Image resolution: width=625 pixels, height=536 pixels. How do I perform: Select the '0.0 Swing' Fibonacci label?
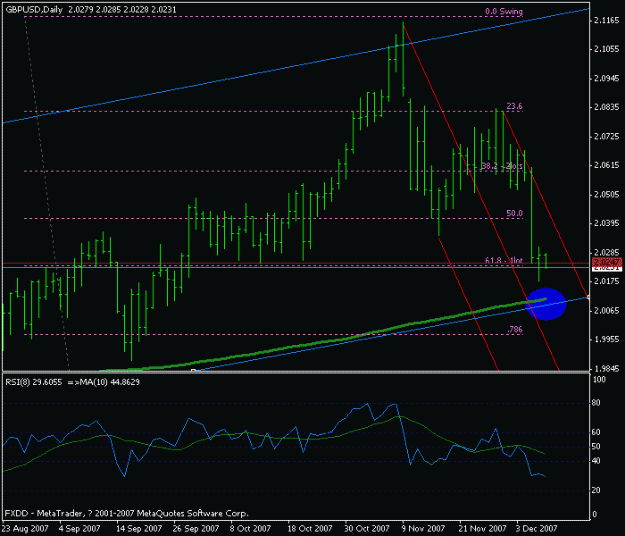tap(504, 12)
